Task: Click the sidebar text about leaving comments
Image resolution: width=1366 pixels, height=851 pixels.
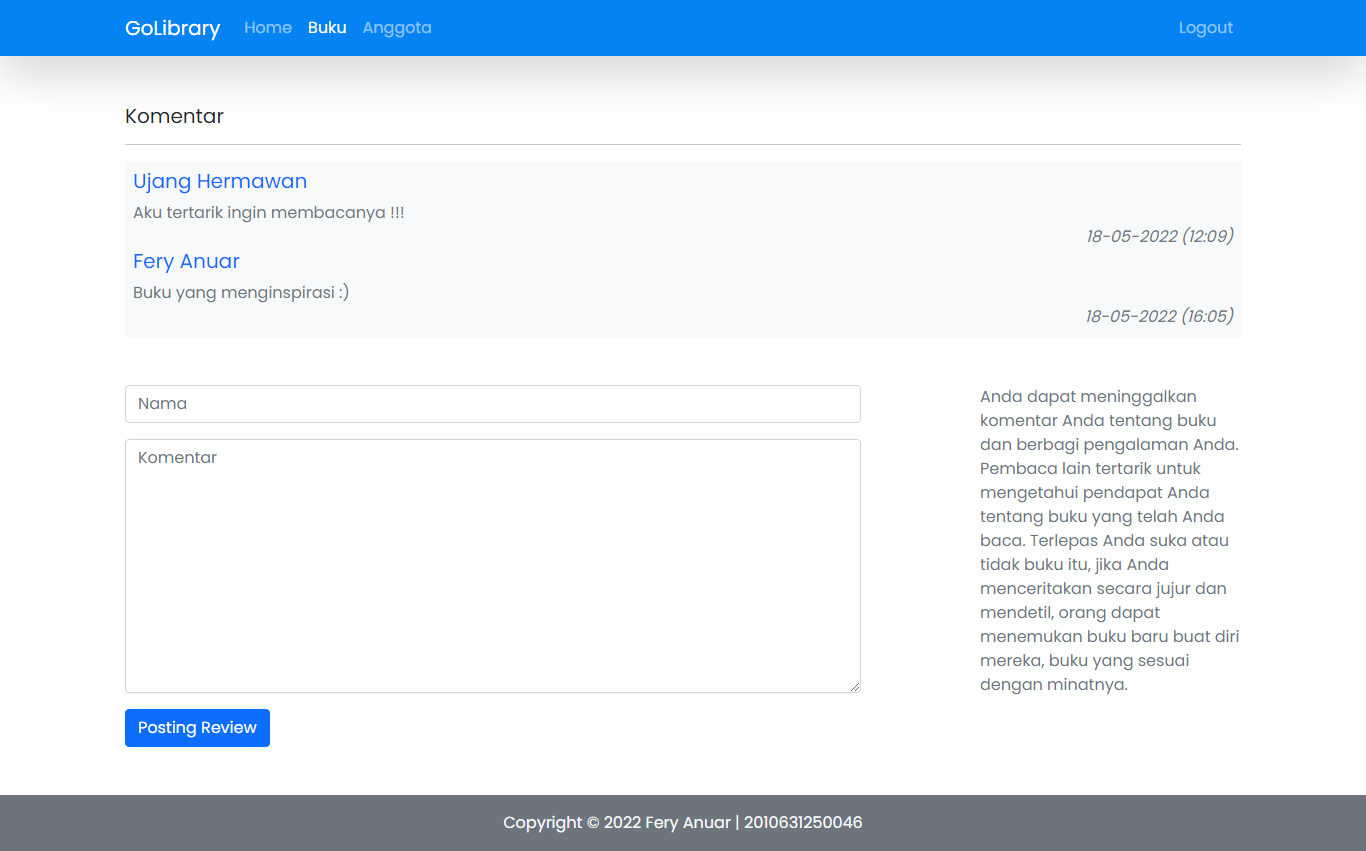Action: (x=1108, y=540)
